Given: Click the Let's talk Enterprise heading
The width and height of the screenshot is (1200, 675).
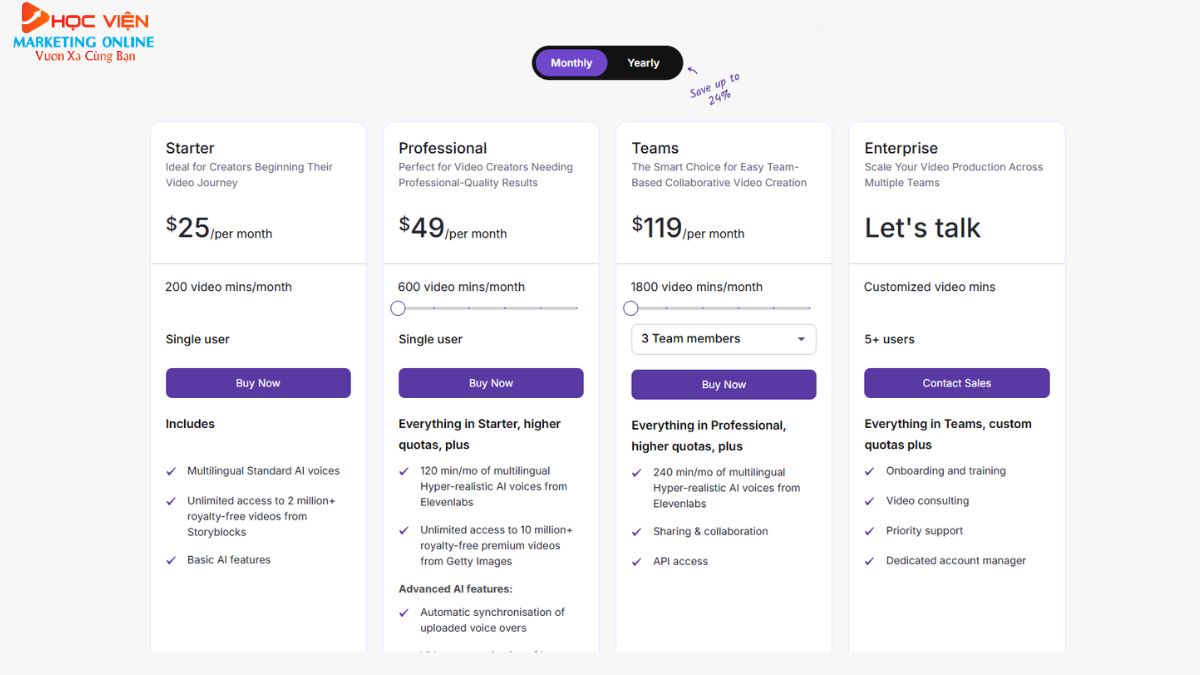Looking at the screenshot, I should coord(922,228).
